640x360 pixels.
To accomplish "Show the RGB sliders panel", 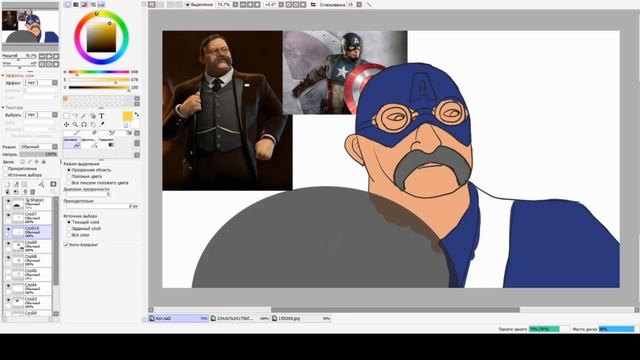I will (76, 4).
